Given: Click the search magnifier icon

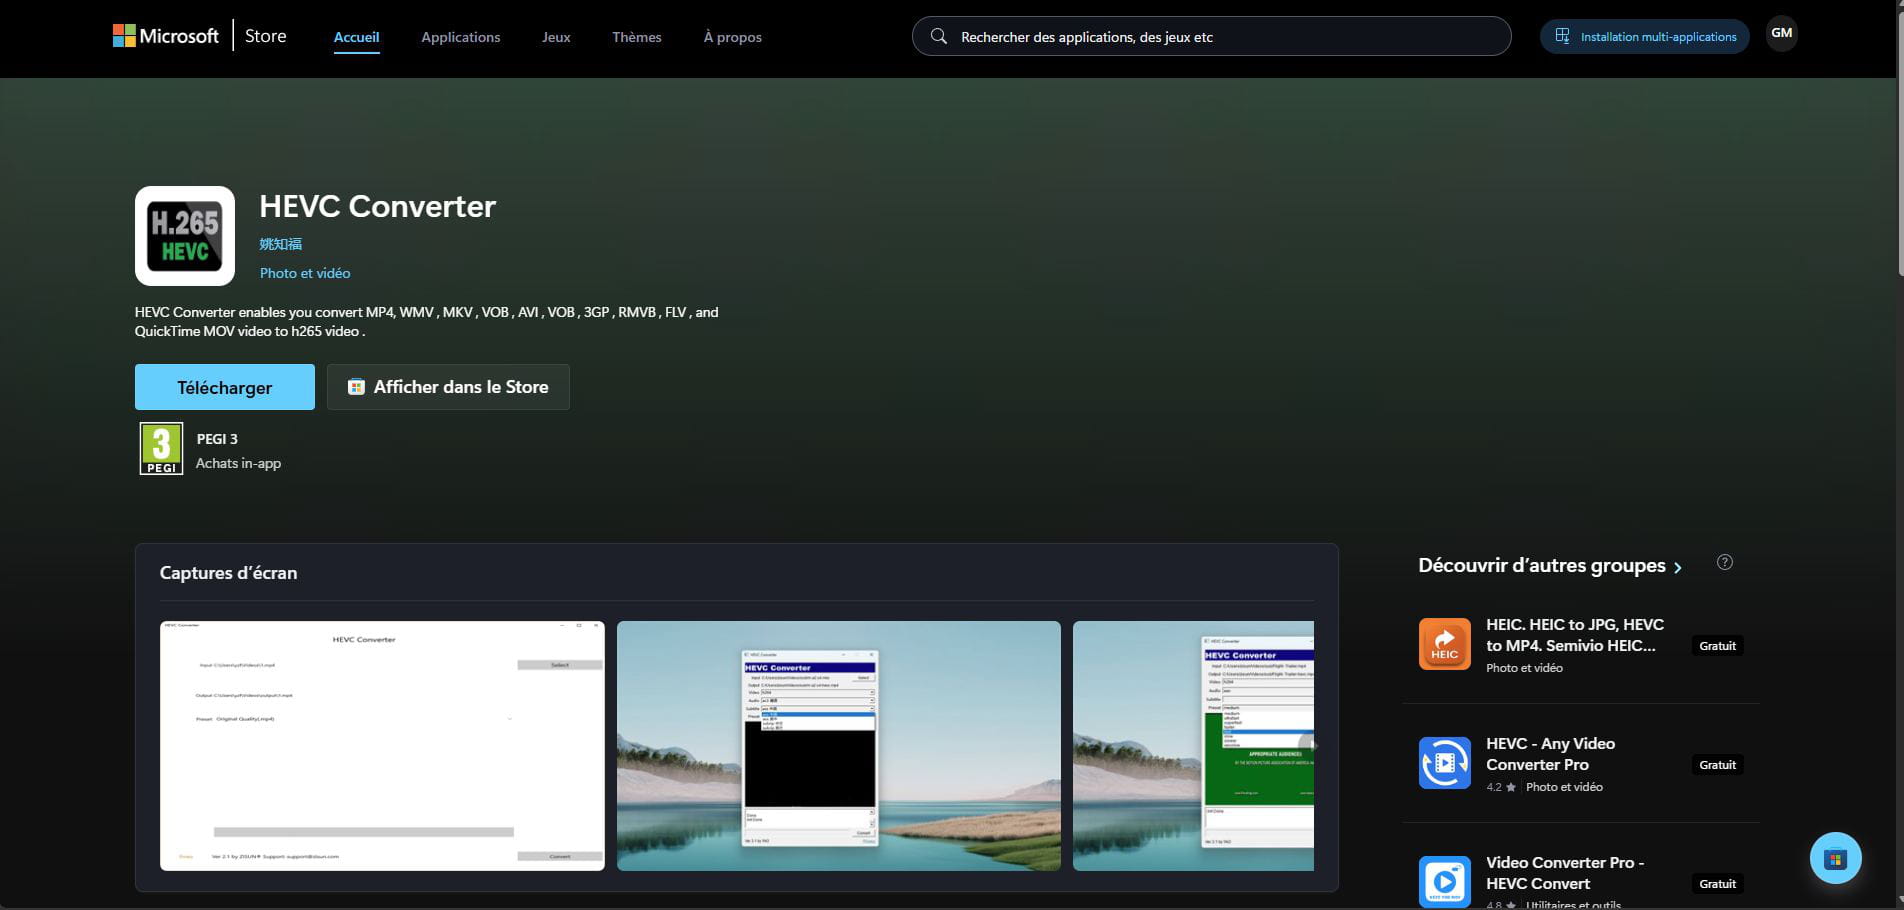Looking at the screenshot, I should (938, 37).
